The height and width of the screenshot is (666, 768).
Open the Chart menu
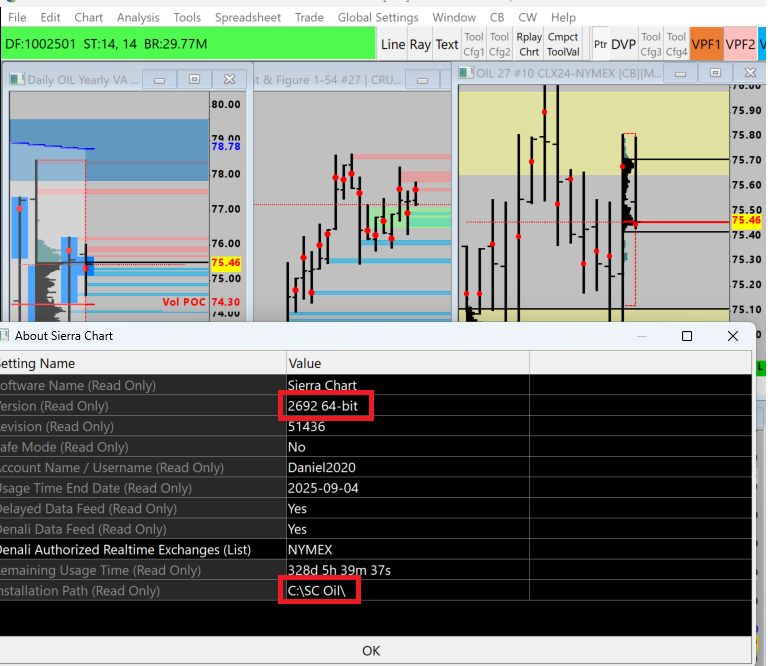(x=89, y=18)
